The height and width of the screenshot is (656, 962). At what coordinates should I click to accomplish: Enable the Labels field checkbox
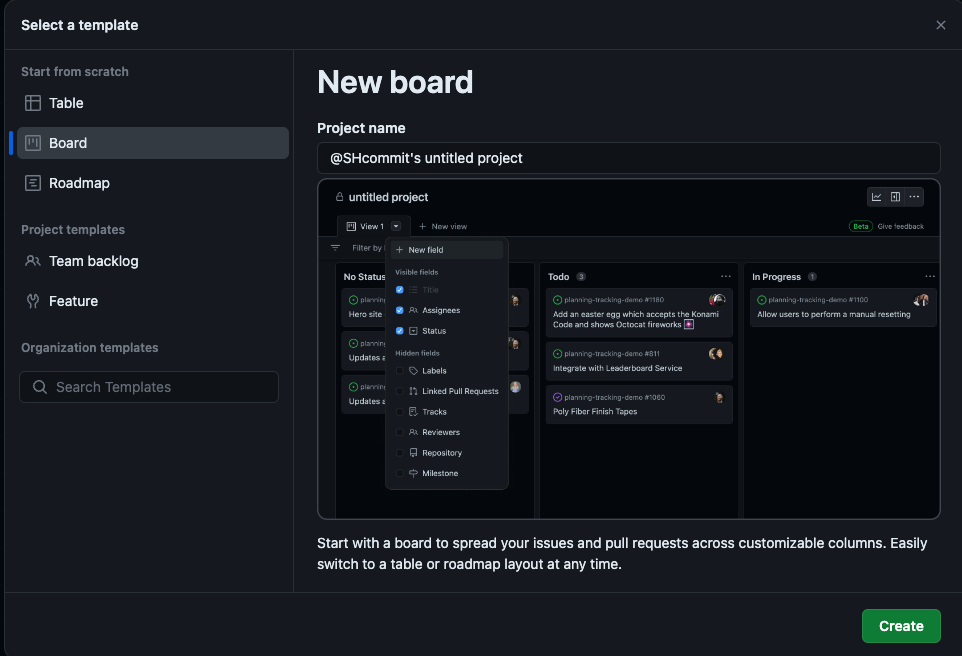(399, 371)
